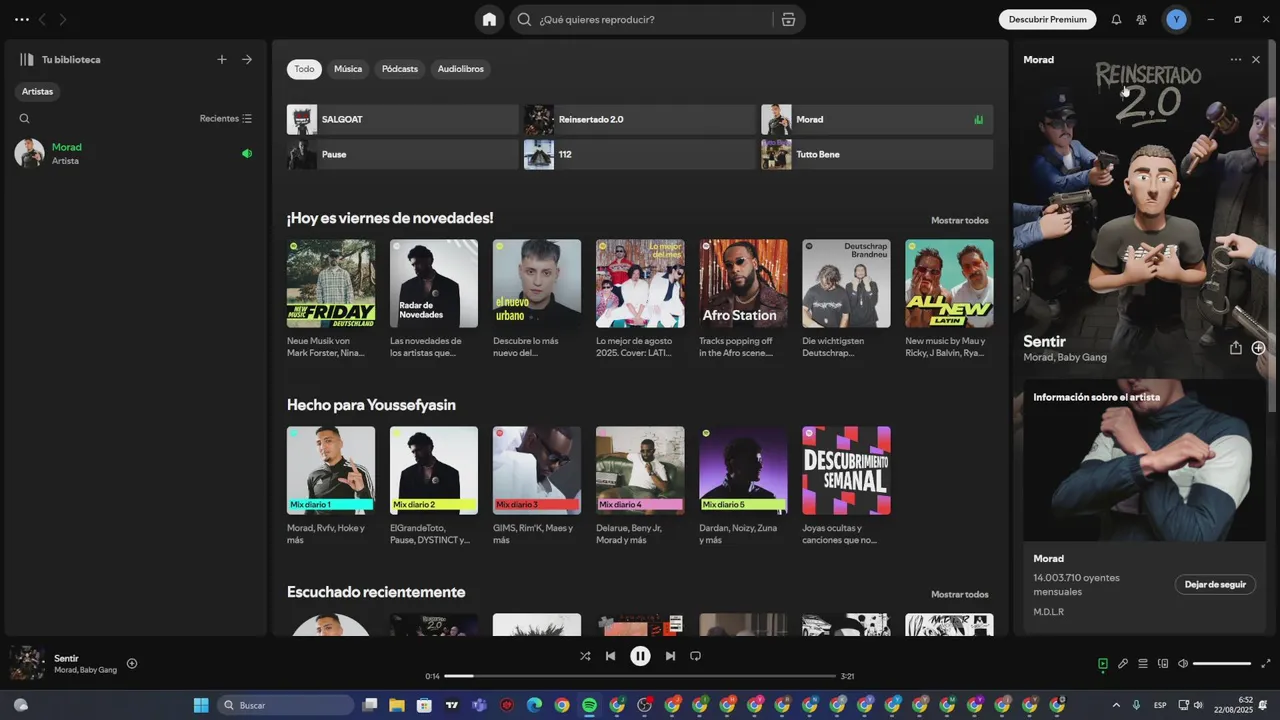Image resolution: width=1280 pixels, height=720 pixels.
Task: Adjust the volume slider
Action: point(1222,663)
